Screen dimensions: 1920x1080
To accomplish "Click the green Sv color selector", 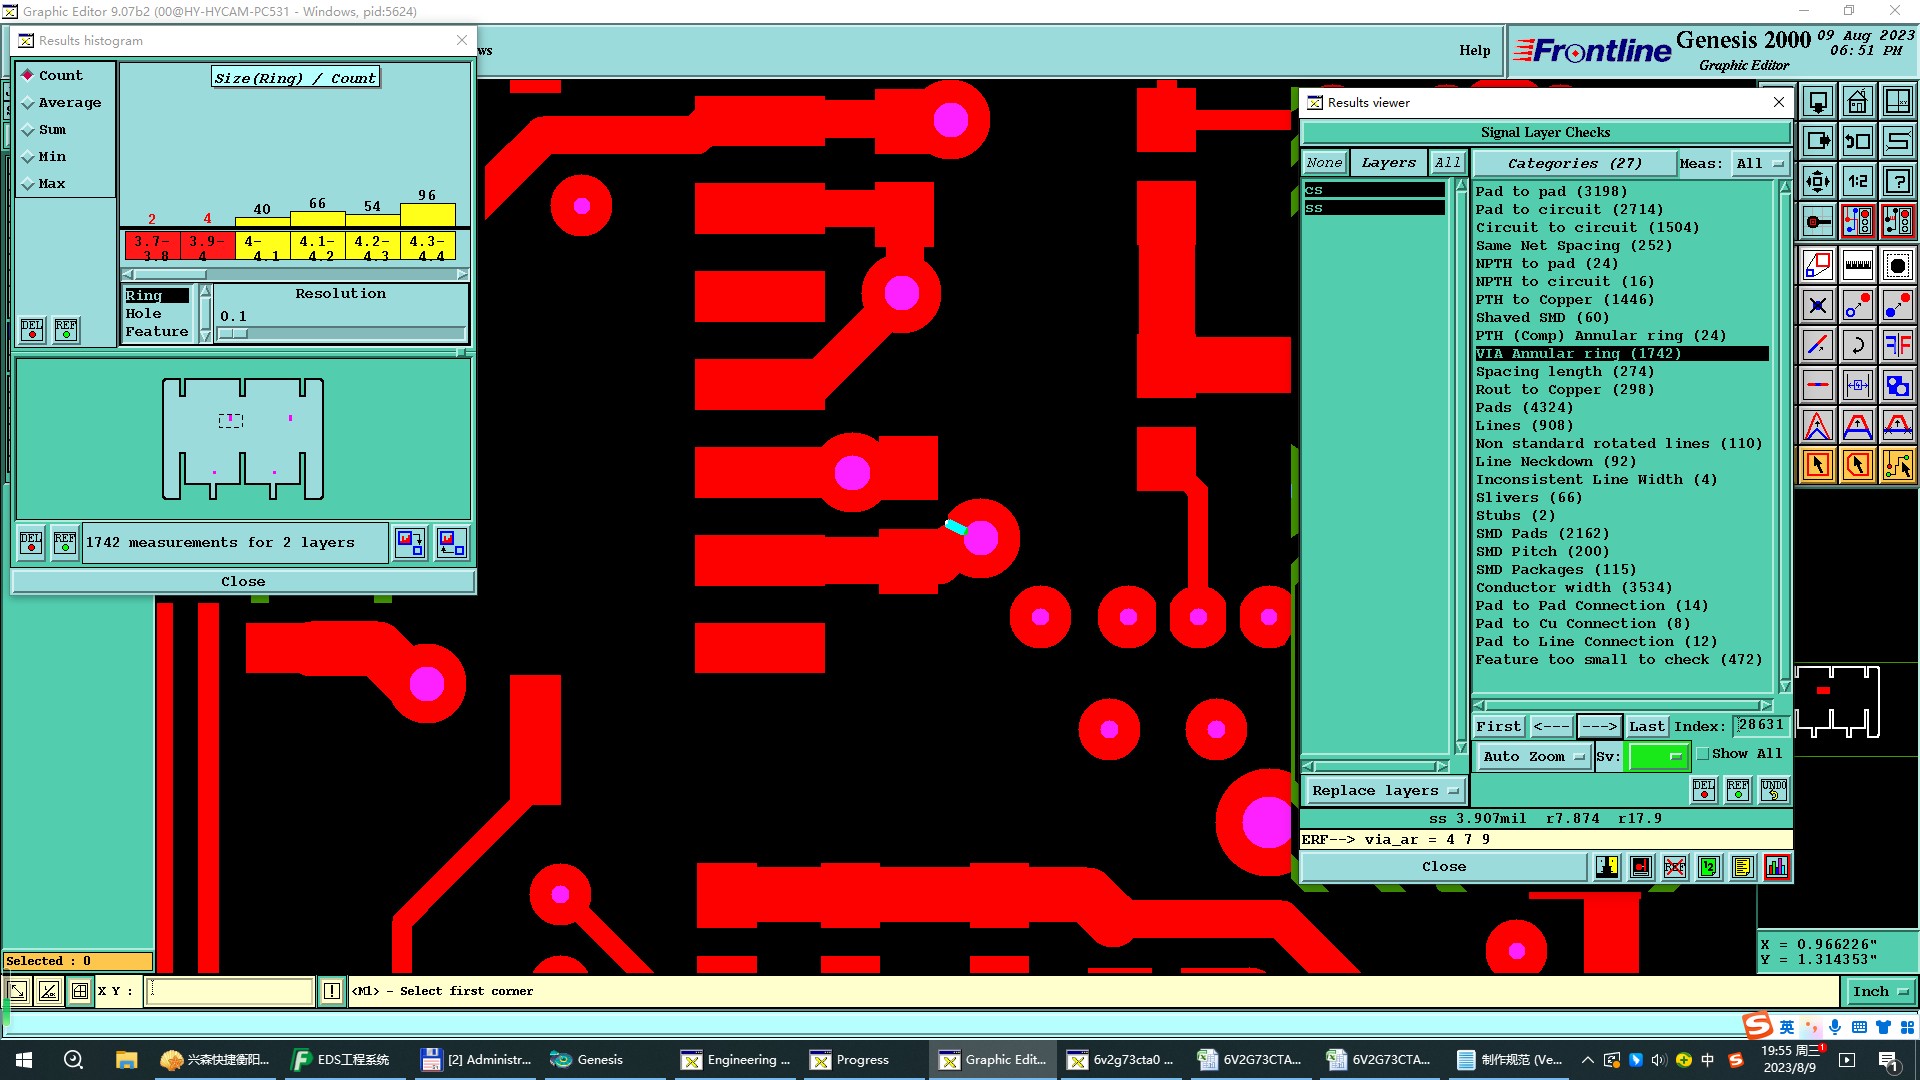I will 1657,757.
